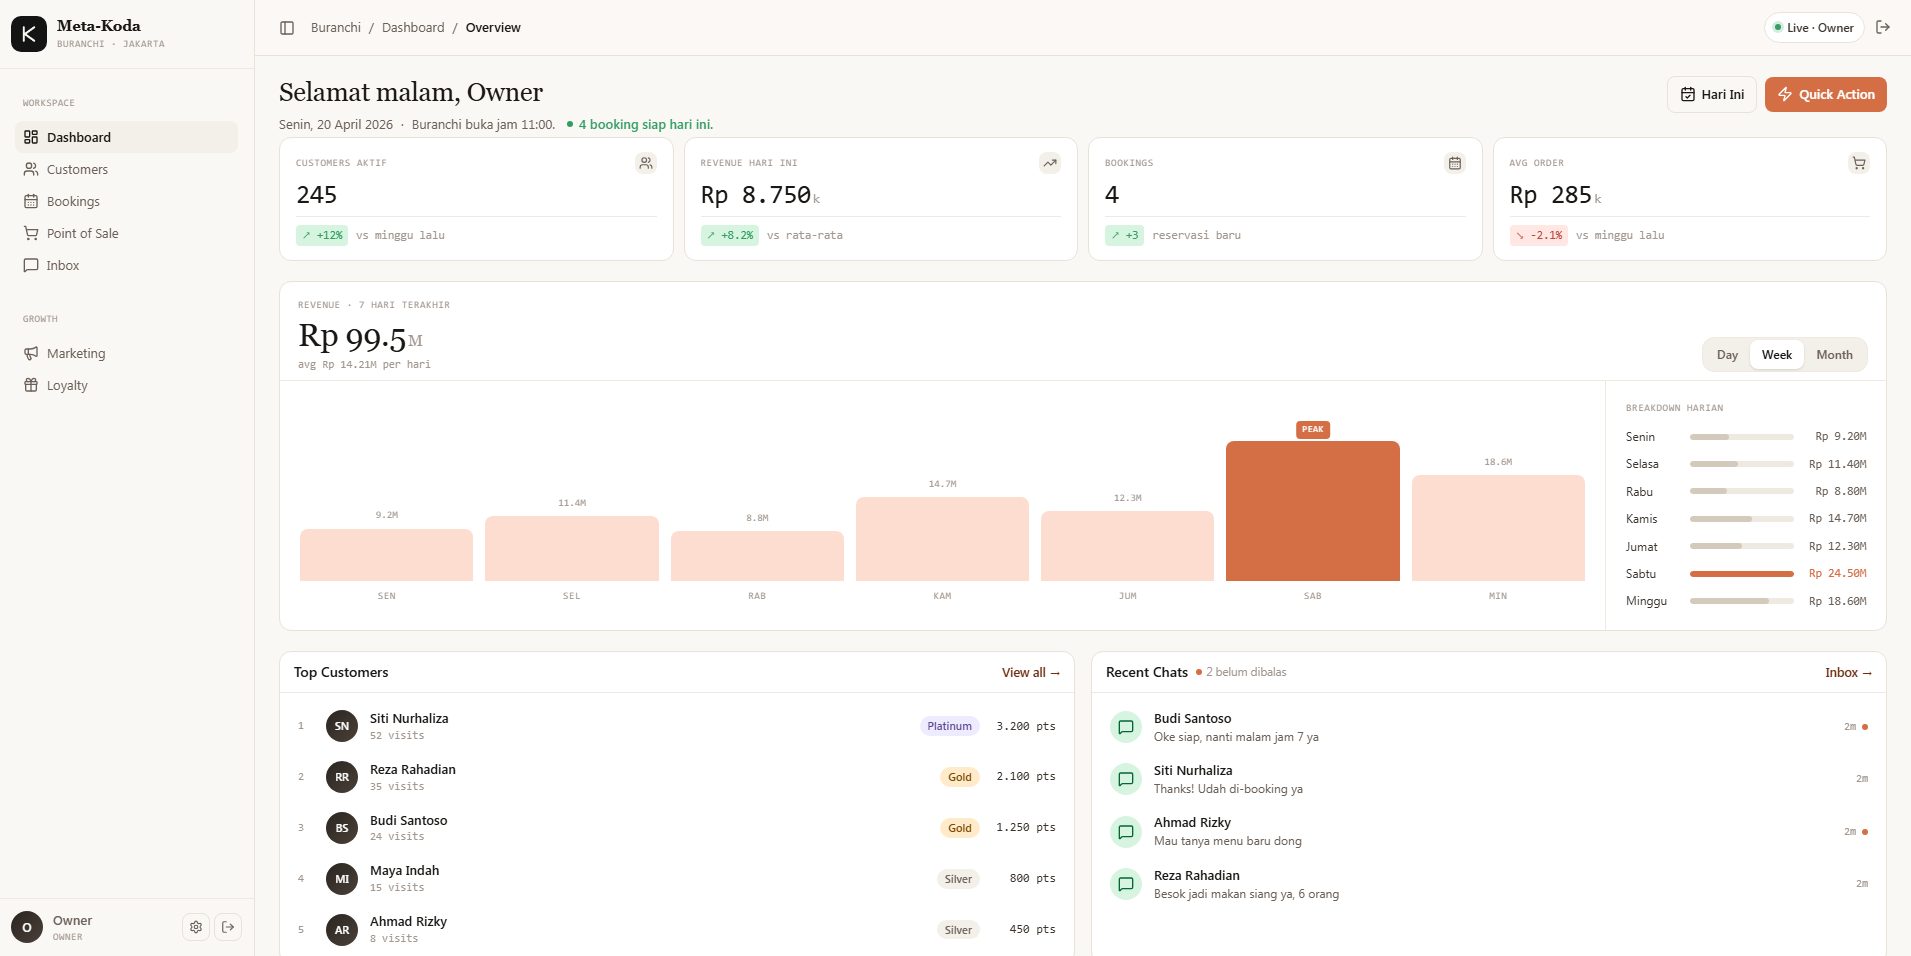Screen dimensions: 1911x956
Task: Click the SEN 9.2M chart bar
Action: pyautogui.click(x=386, y=555)
